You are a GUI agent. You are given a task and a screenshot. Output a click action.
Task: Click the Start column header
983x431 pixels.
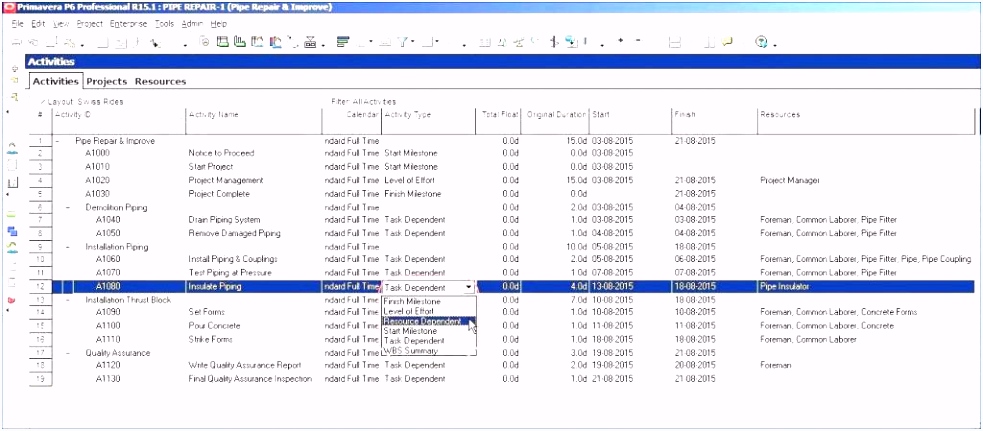[x=630, y=121]
